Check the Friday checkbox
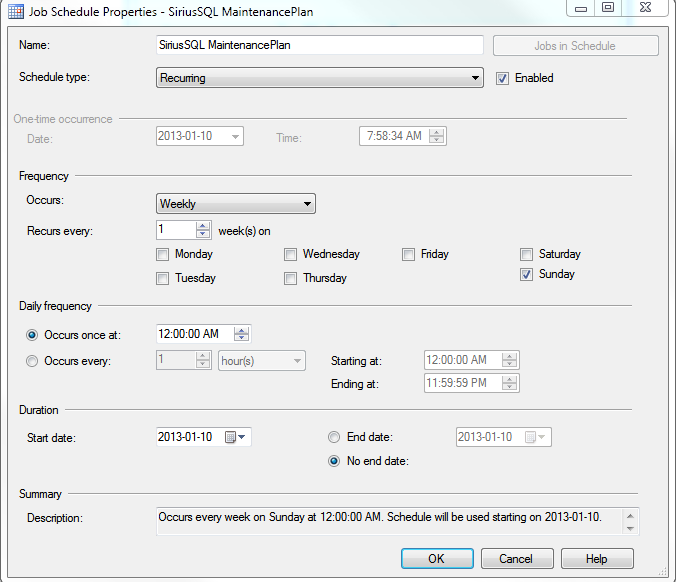Viewport: 676px width, 582px height. click(x=408, y=254)
